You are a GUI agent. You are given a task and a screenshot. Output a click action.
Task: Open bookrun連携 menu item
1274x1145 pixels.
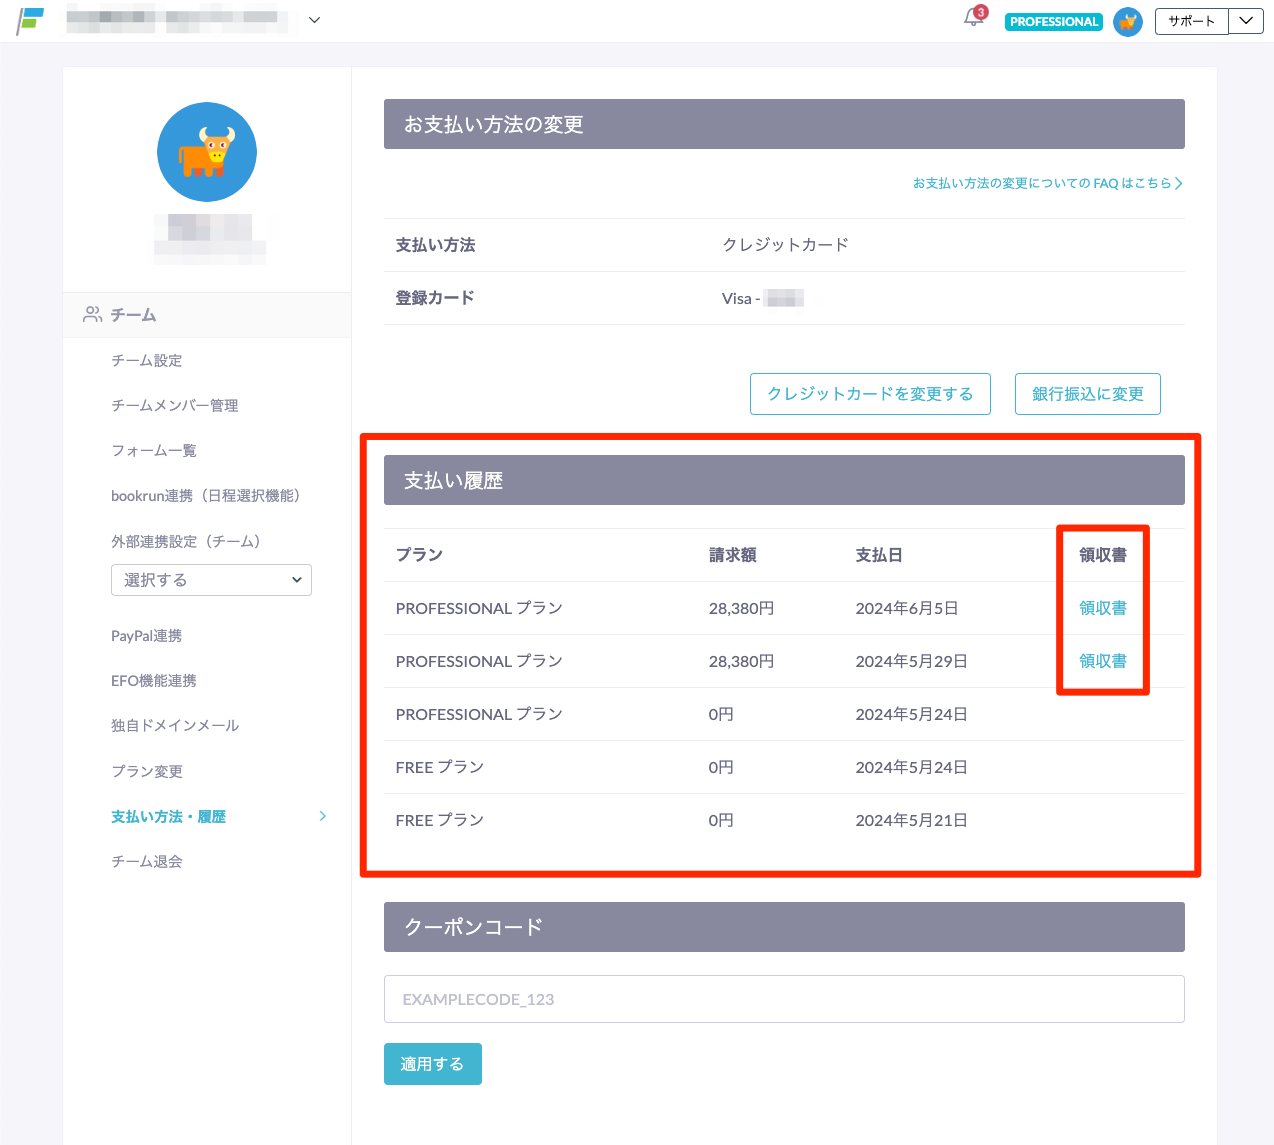point(206,495)
